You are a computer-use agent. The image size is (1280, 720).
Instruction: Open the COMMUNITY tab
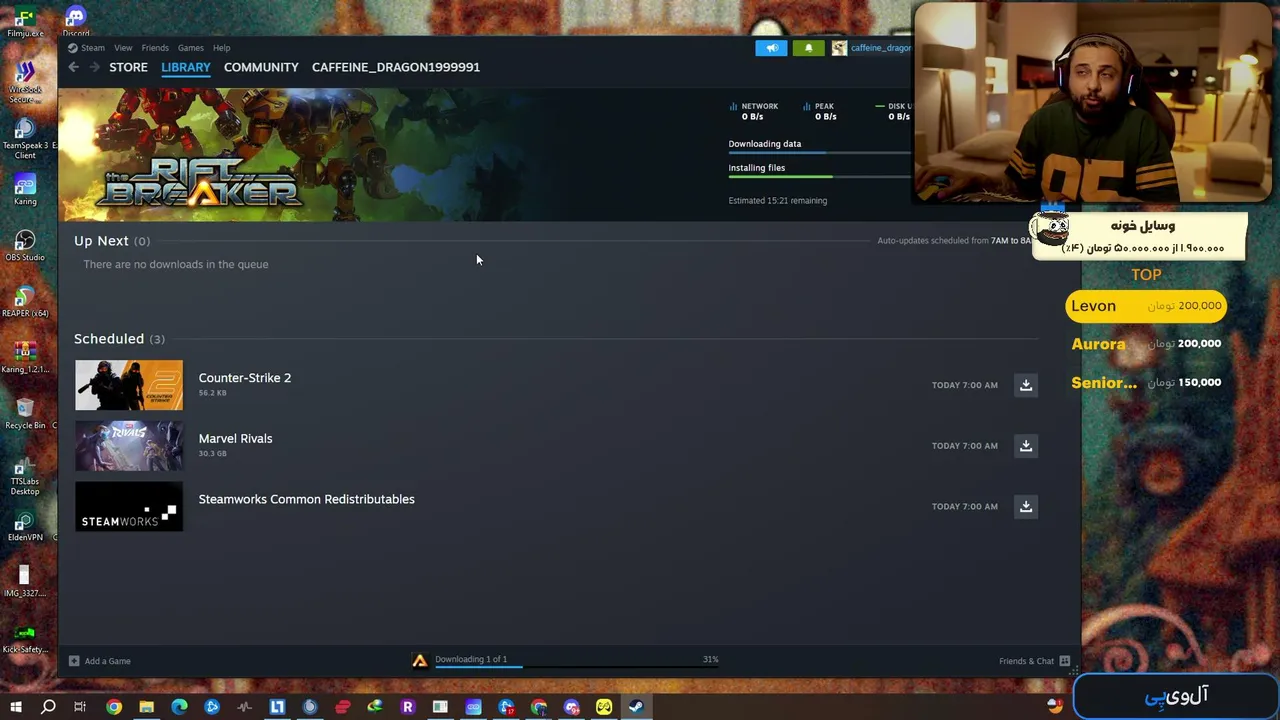click(x=261, y=67)
